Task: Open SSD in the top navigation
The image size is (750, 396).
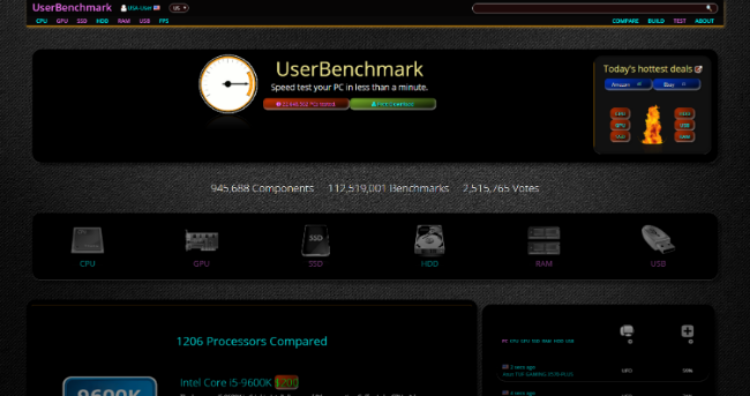Action: tap(82, 21)
